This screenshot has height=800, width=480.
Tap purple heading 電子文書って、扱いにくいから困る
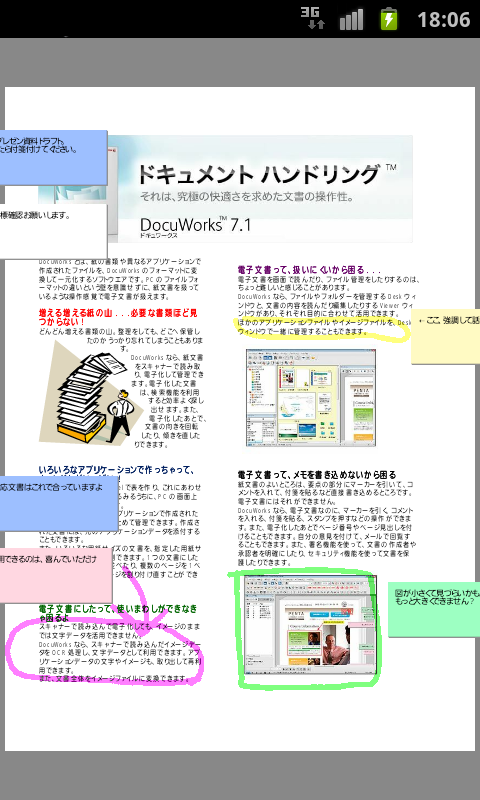pos(309,270)
